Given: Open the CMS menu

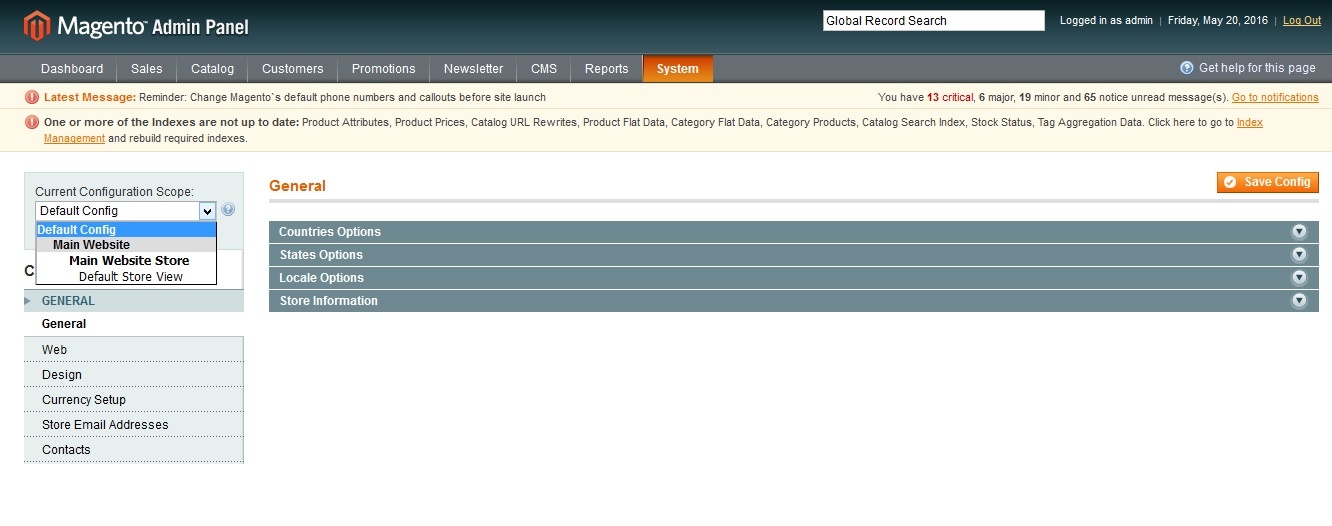Looking at the screenshot, I should [544, 69].
